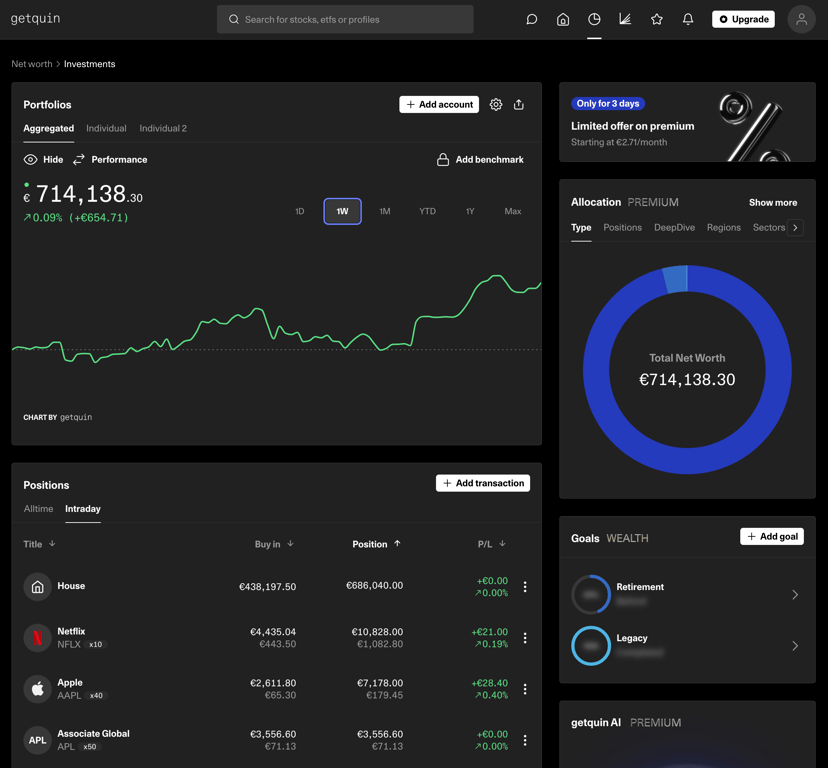The width and height of the screenshot is (828, 768).
Task: Go to the home icon in navbar
Action: (x=563, y=20)
